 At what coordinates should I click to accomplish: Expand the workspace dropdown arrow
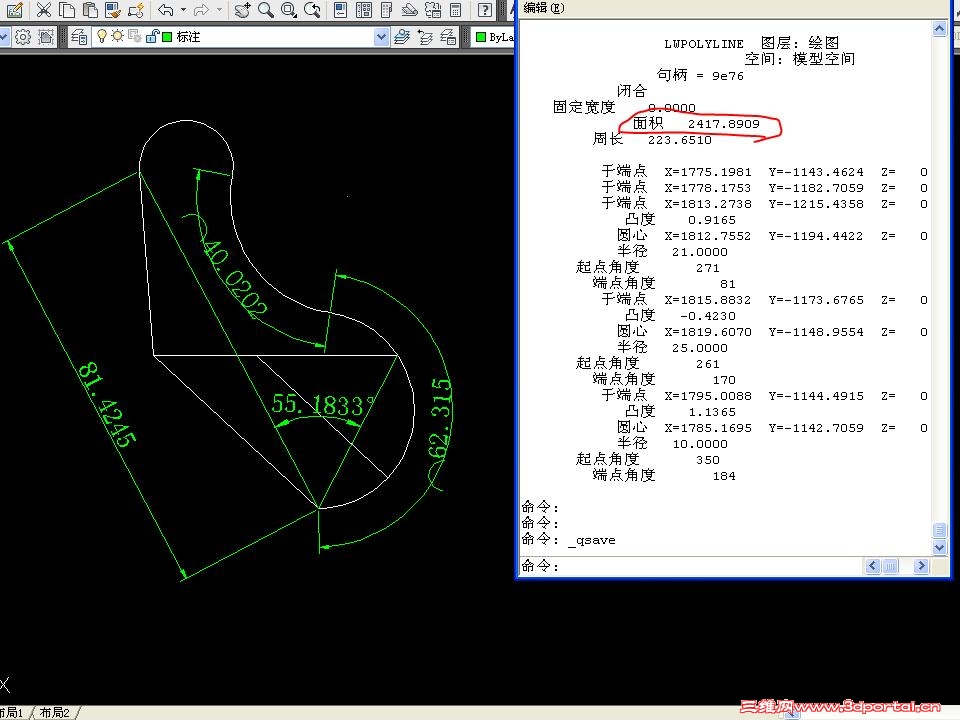4,37
